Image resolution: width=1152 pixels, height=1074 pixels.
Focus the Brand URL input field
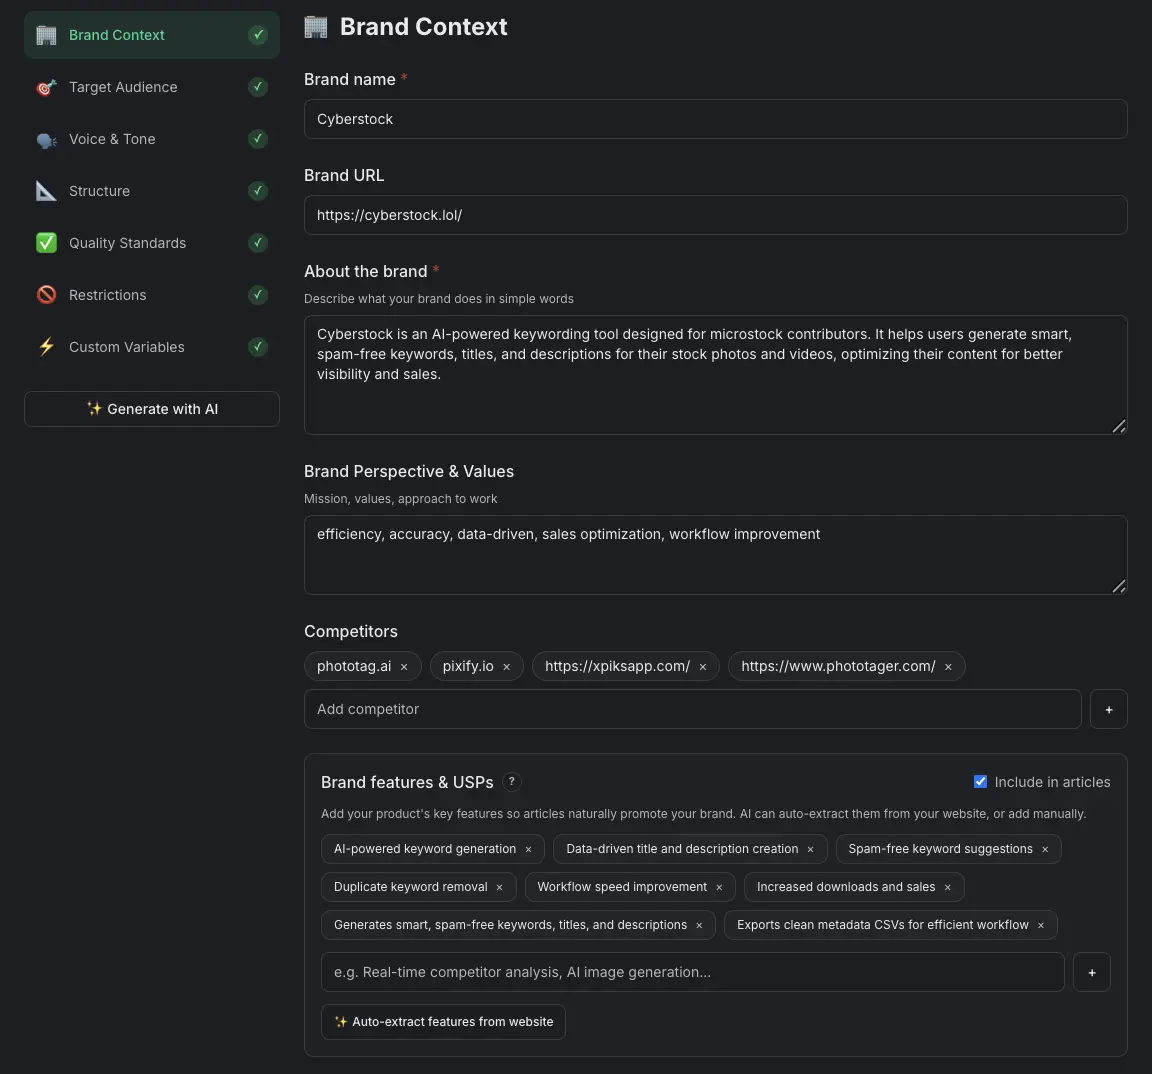(x=716, y=215)
